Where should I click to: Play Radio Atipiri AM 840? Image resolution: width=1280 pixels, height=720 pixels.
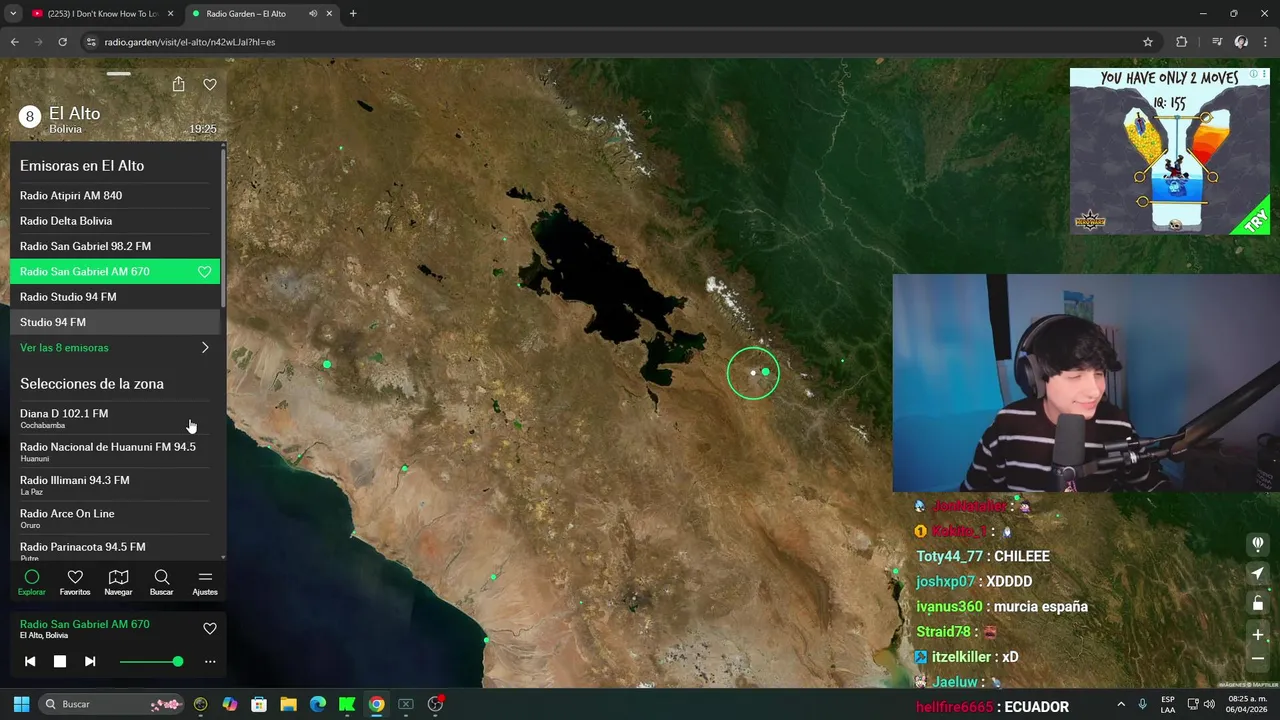click(115, 195)
